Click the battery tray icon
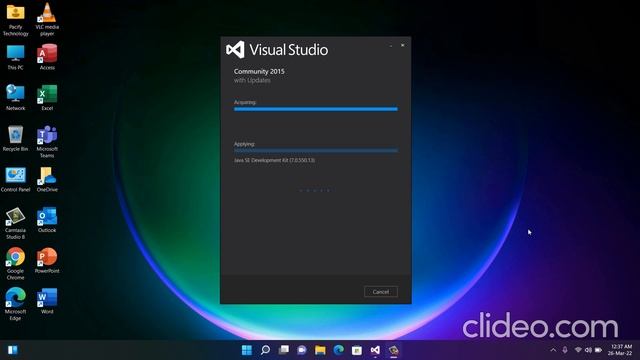 tap(598, 350)
